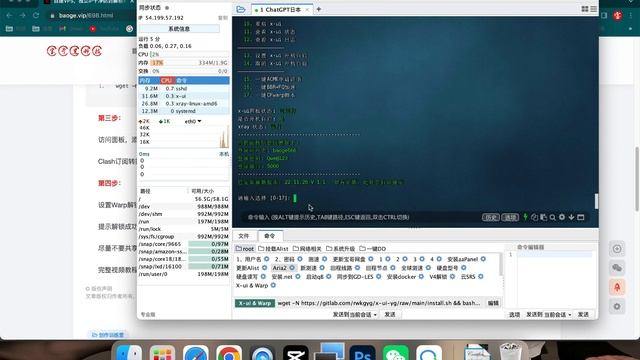Click gear icon next to 安装docker
Image resolution: width=640 pixels, height=360 pixels.
421,277
